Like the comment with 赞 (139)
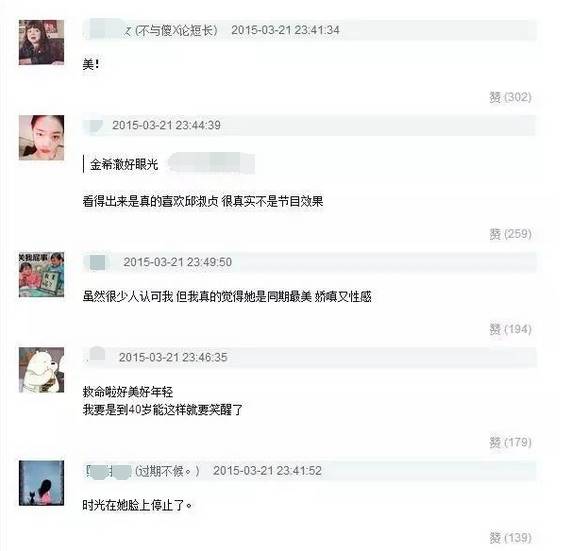Viewport: 565px width, 551px height. click(x=510, y=538)
